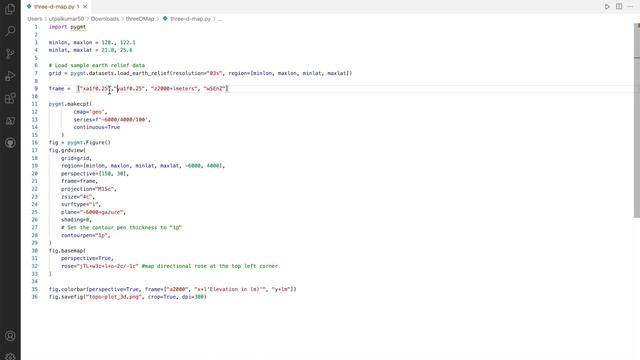Open the GitHub icon in activity bar
The height and width of the screenshot is (360, 640).
10,143
